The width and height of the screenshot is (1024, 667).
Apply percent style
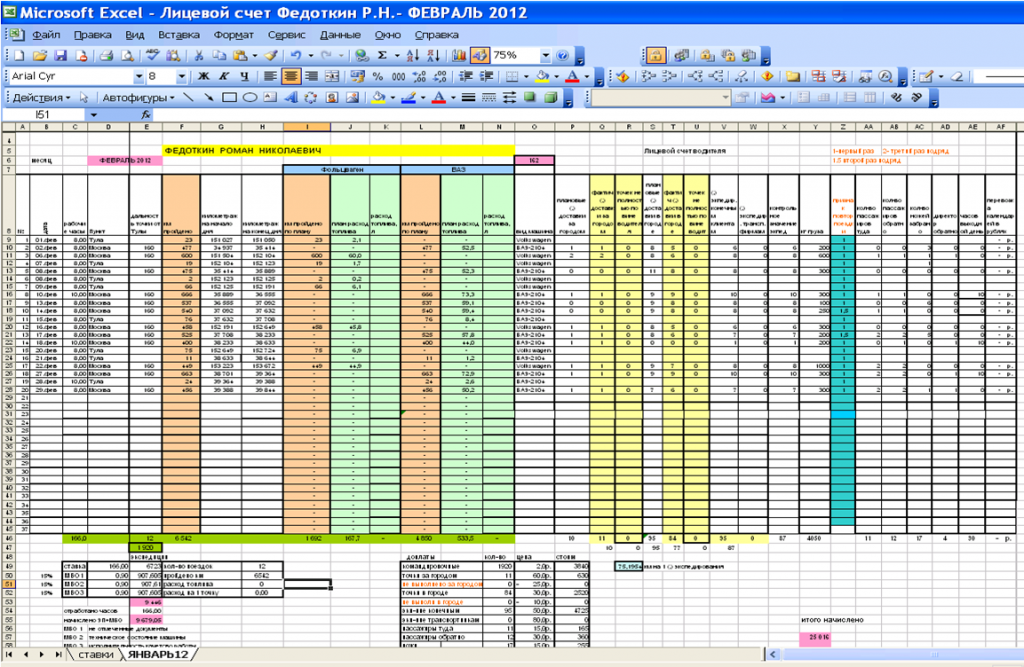[x=377, y=76]
